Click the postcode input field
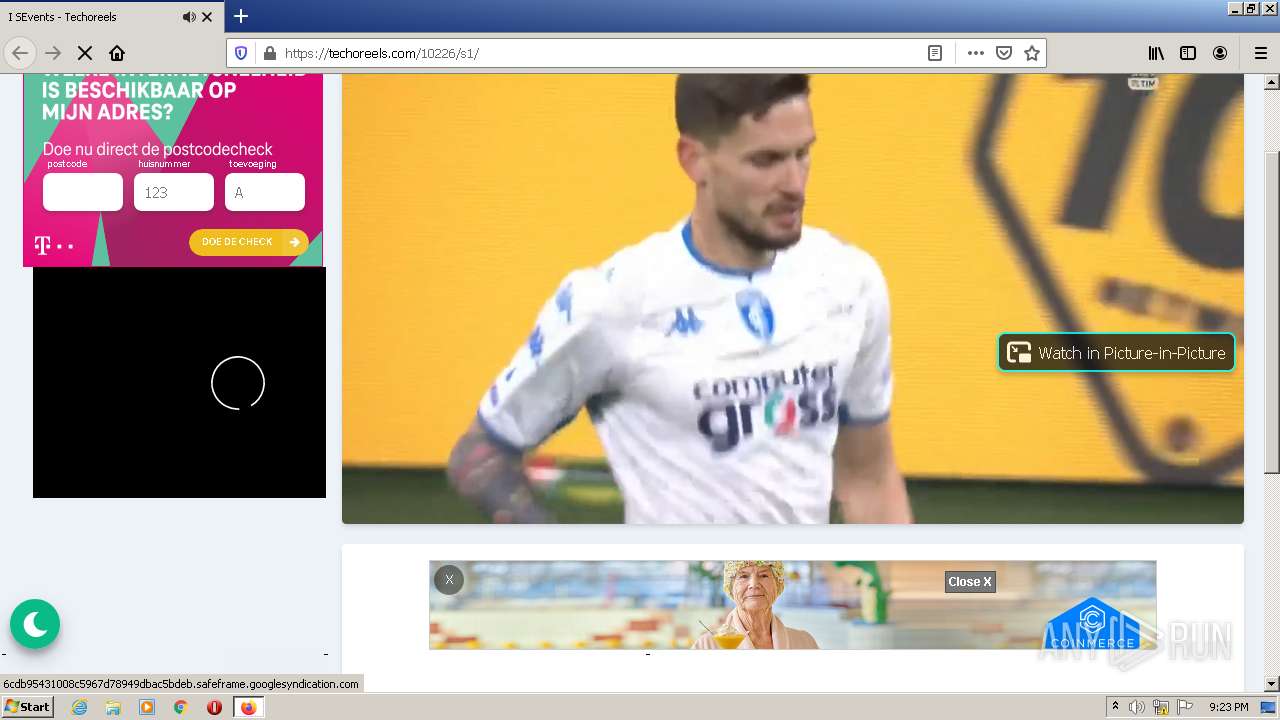Viewport: 1280px width, 720px height. (x=83, y=192)
